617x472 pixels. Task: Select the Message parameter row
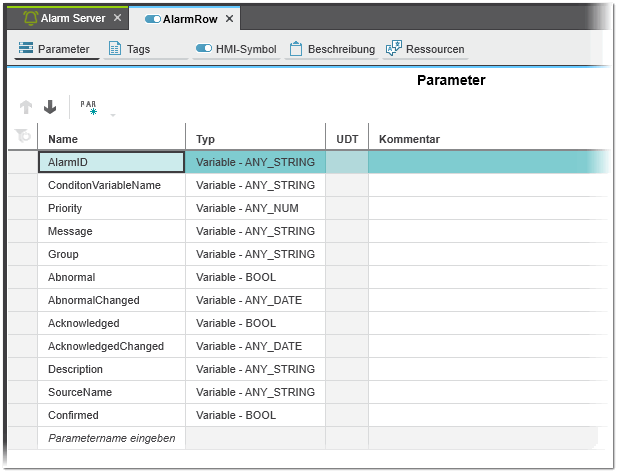tap(110, 231)
